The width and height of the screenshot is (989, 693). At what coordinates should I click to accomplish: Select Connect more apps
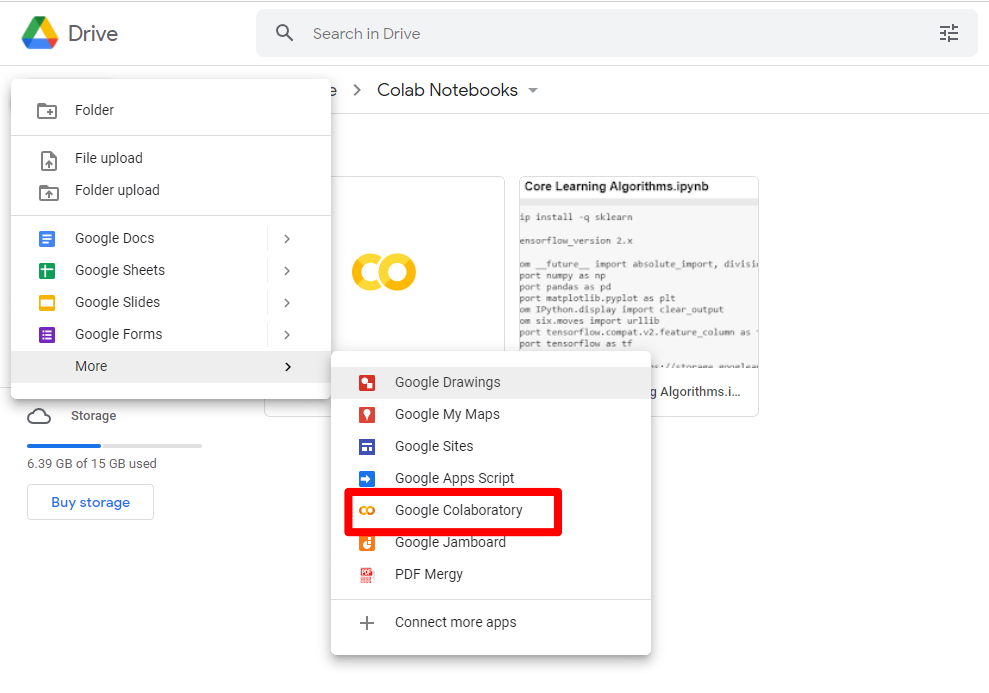point(455,623)
